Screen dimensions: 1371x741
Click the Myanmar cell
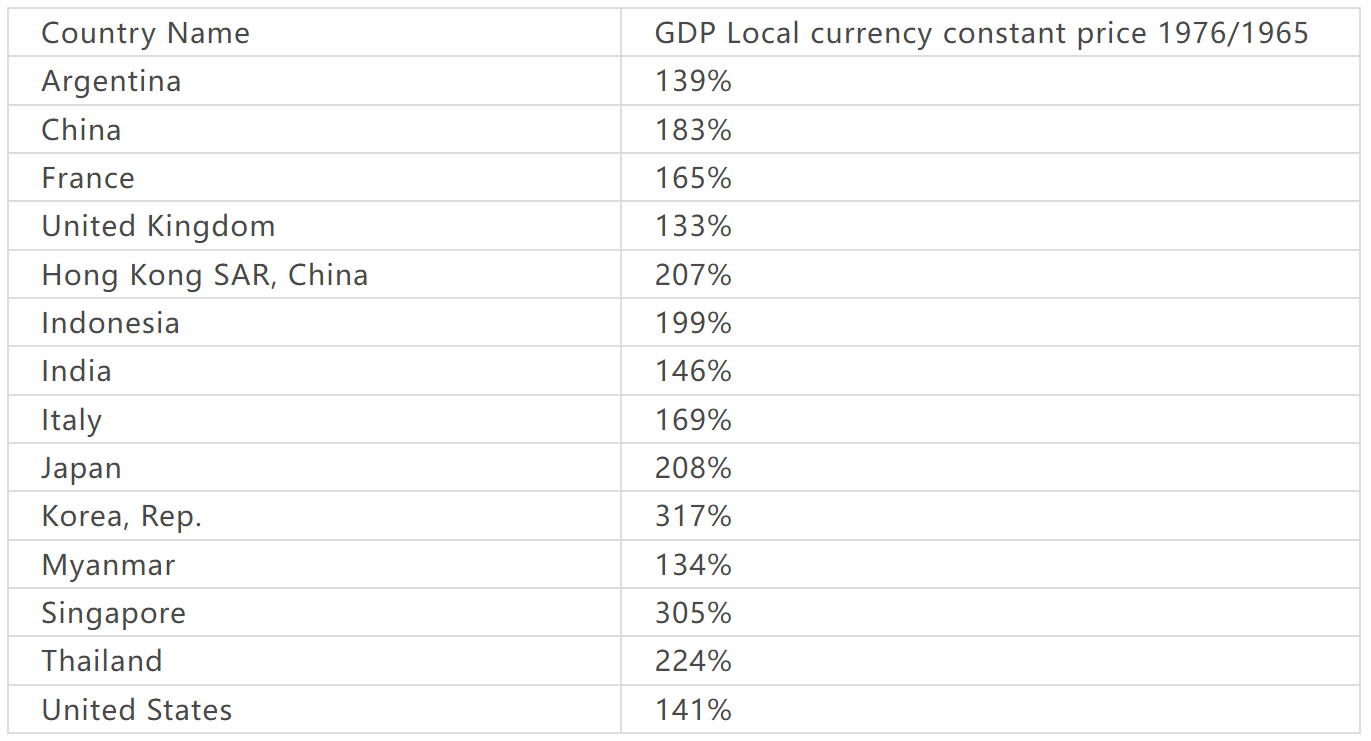pos(108,565)
